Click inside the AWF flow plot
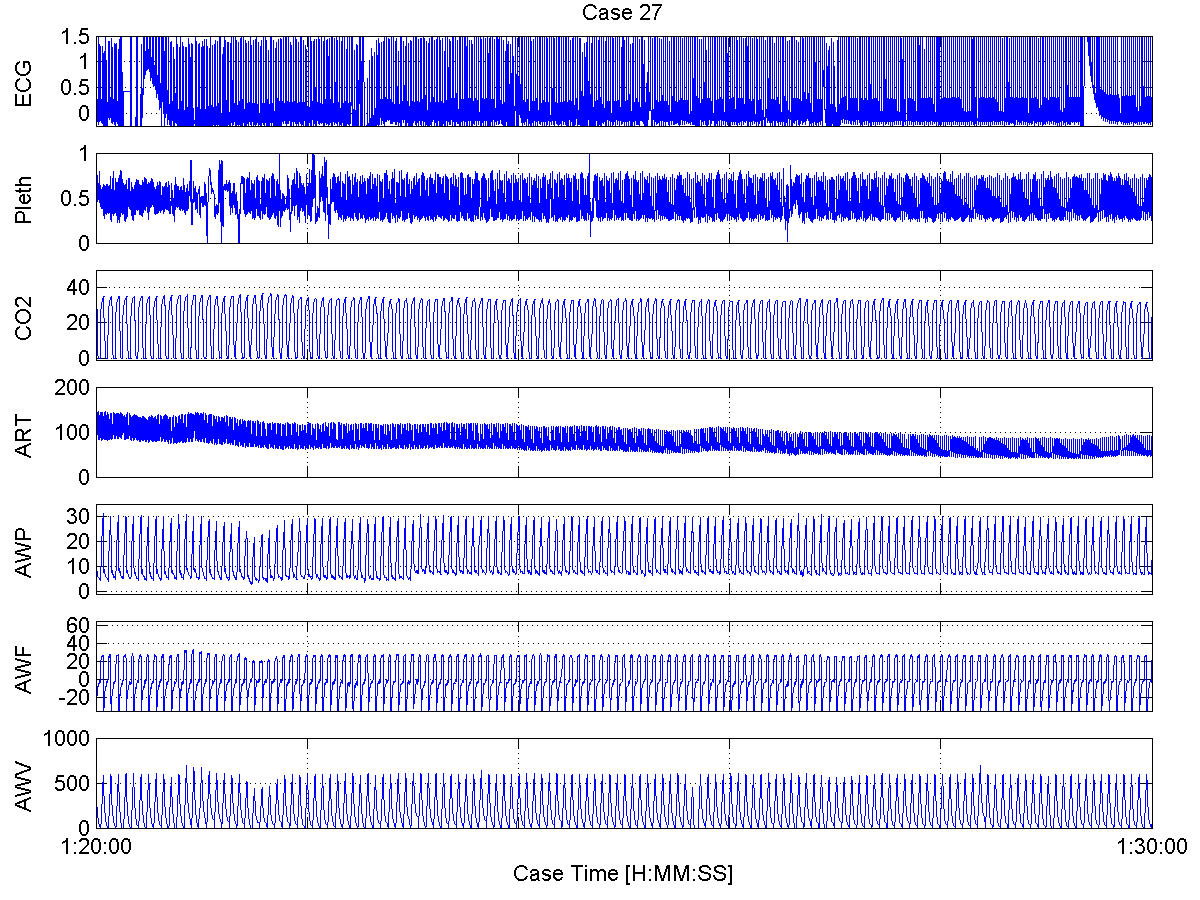Screen dimensions: 1200x900 [x=625, y=666]
